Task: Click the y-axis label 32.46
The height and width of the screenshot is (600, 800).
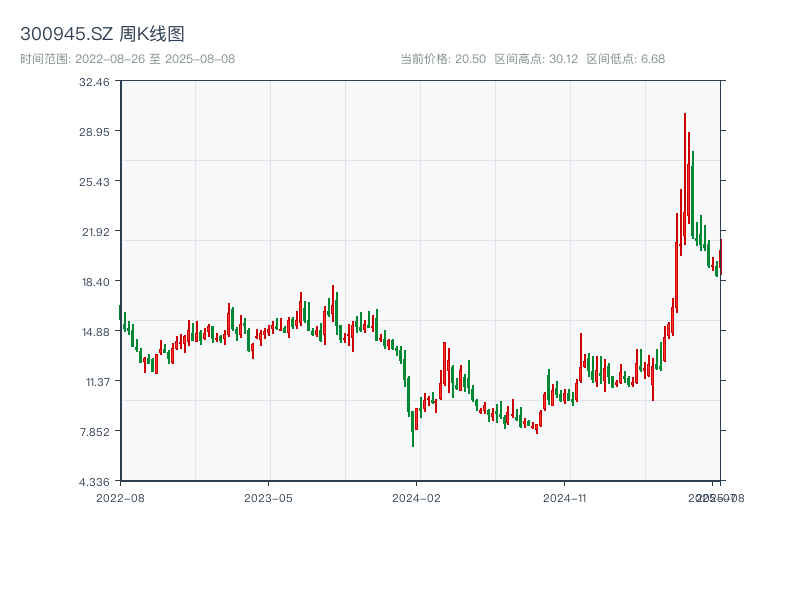Action: [x=94, y=82]
